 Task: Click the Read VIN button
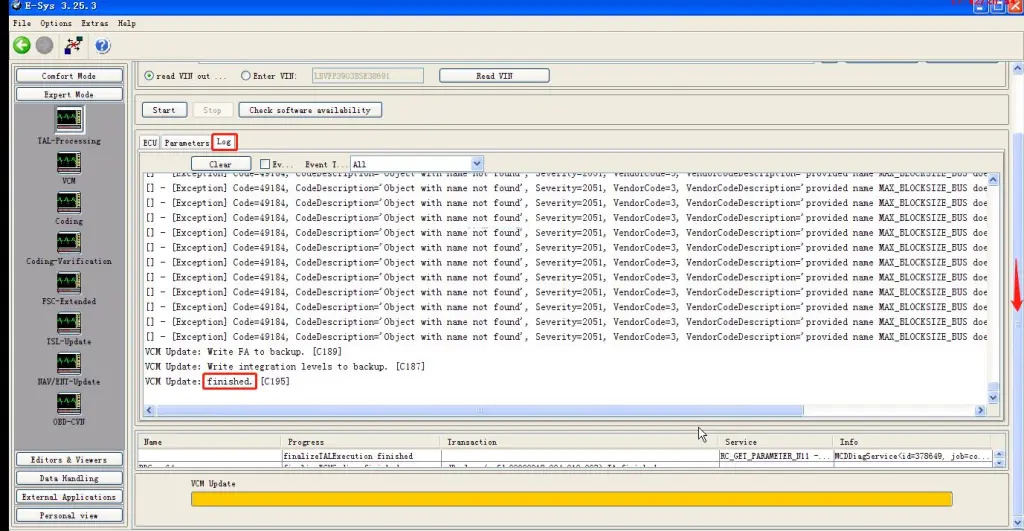(x=494, y=76)
